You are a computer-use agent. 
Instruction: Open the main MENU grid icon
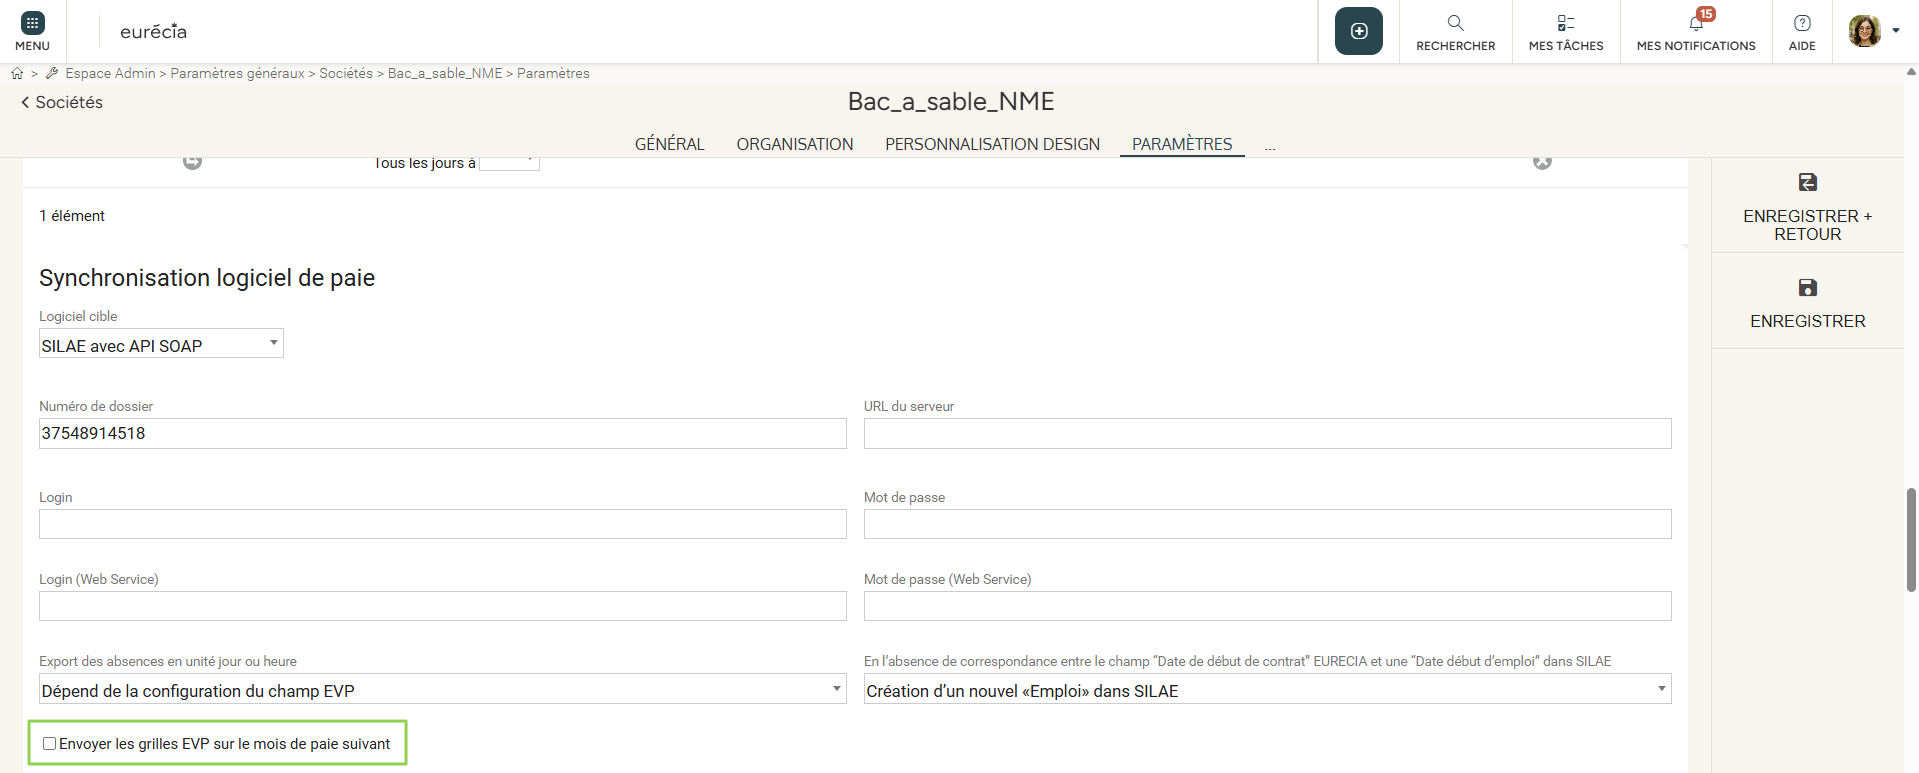[32, 24]
